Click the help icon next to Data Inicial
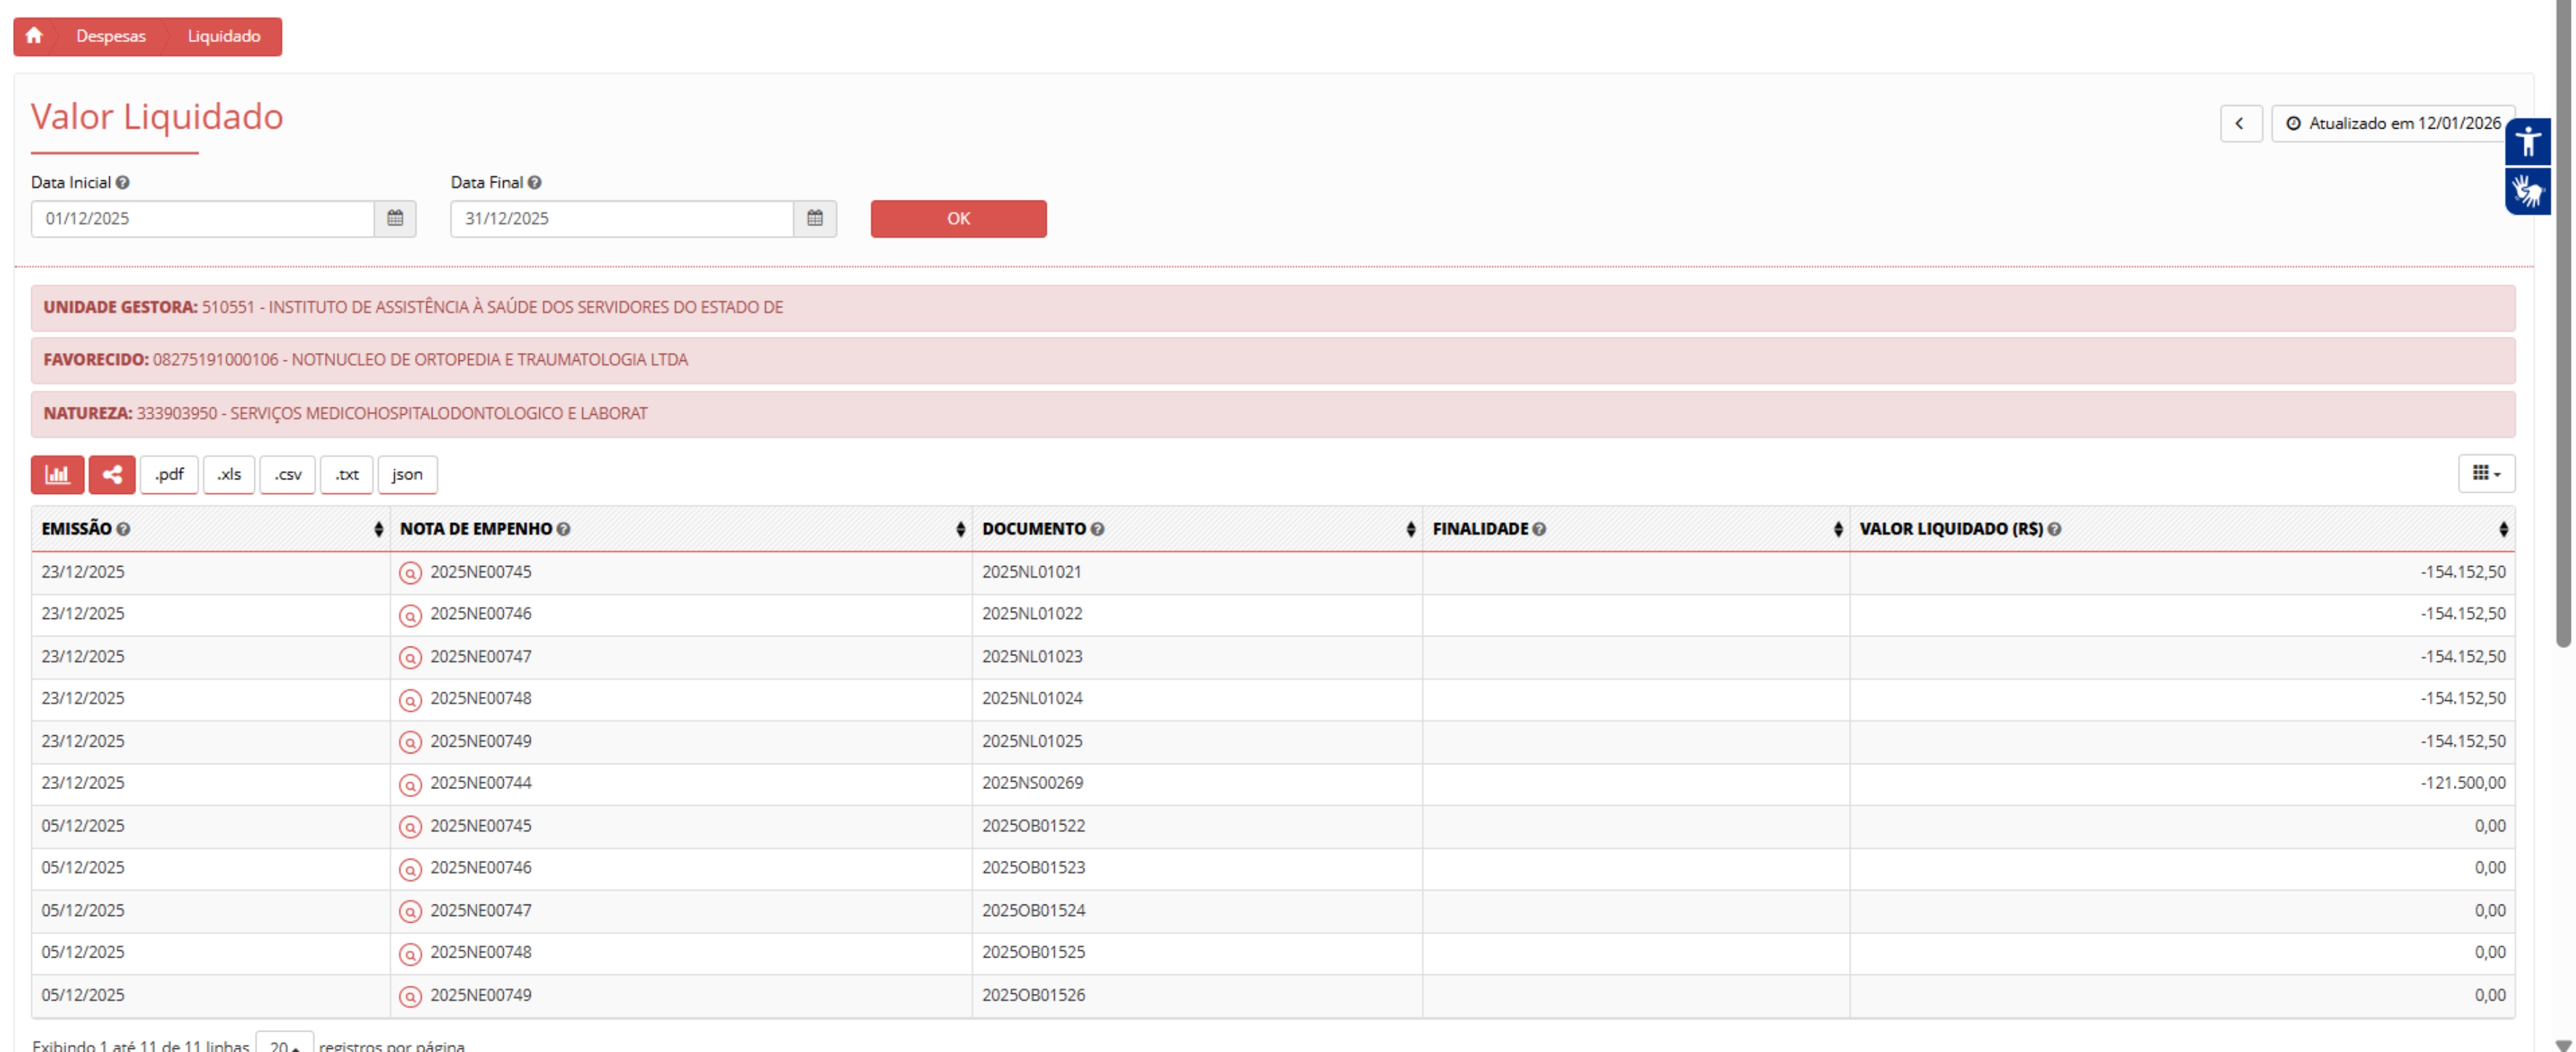2576x1052 pixels. coord(122,182)
